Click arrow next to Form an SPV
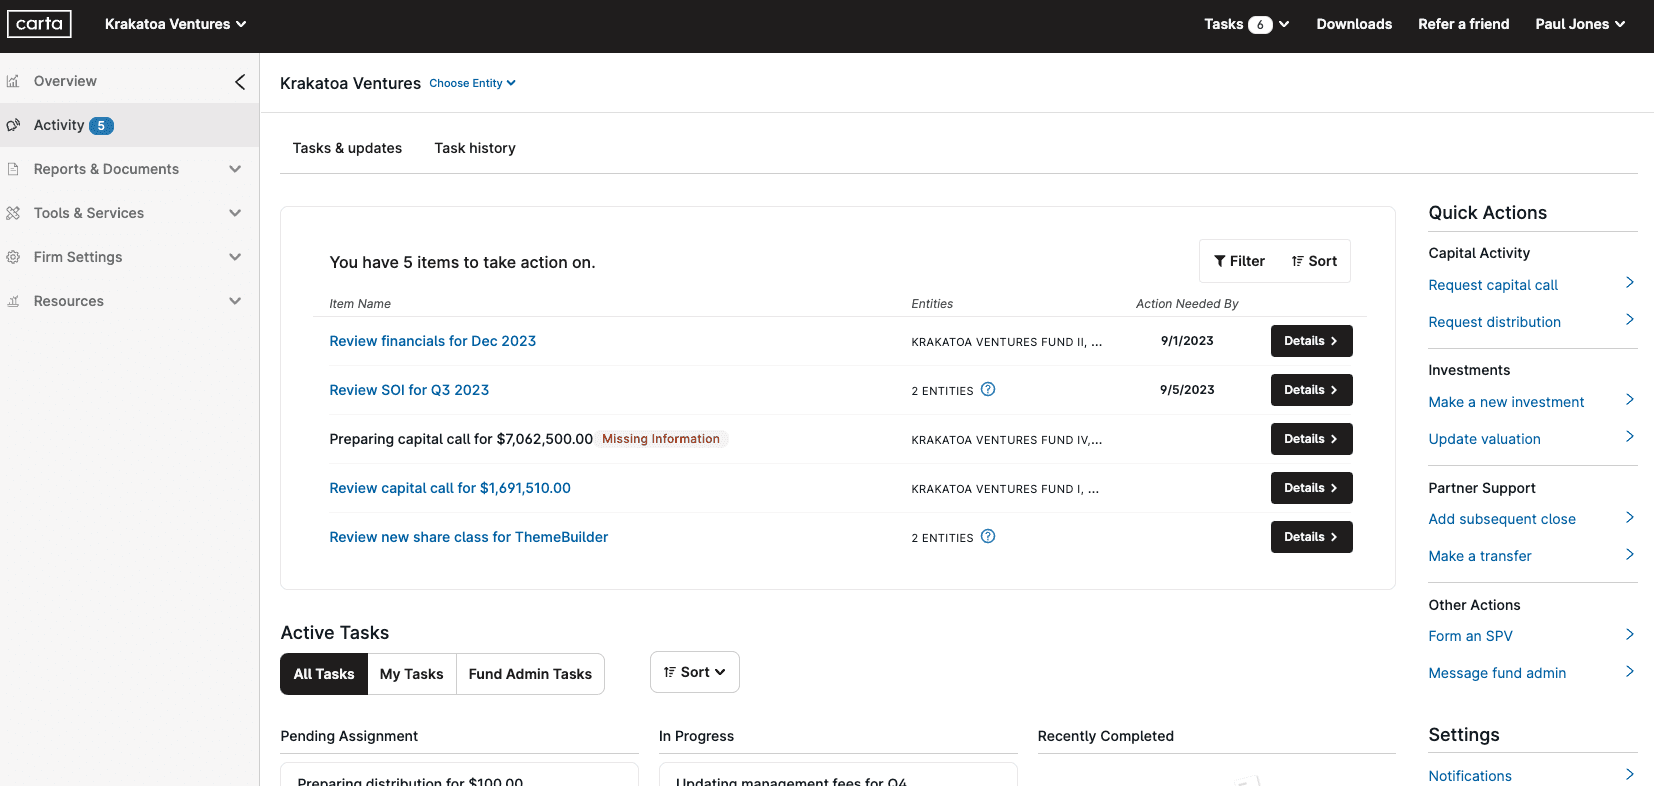Image resolution: width=1654 pixels, height=786 pixels. pos(1630,635)
